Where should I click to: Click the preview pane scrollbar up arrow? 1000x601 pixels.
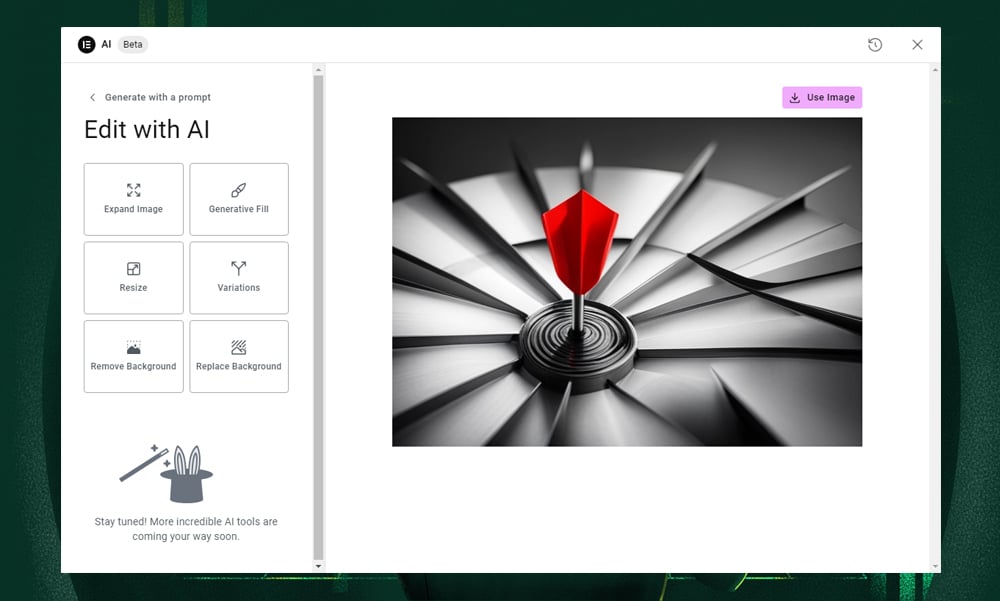[935, 70]
